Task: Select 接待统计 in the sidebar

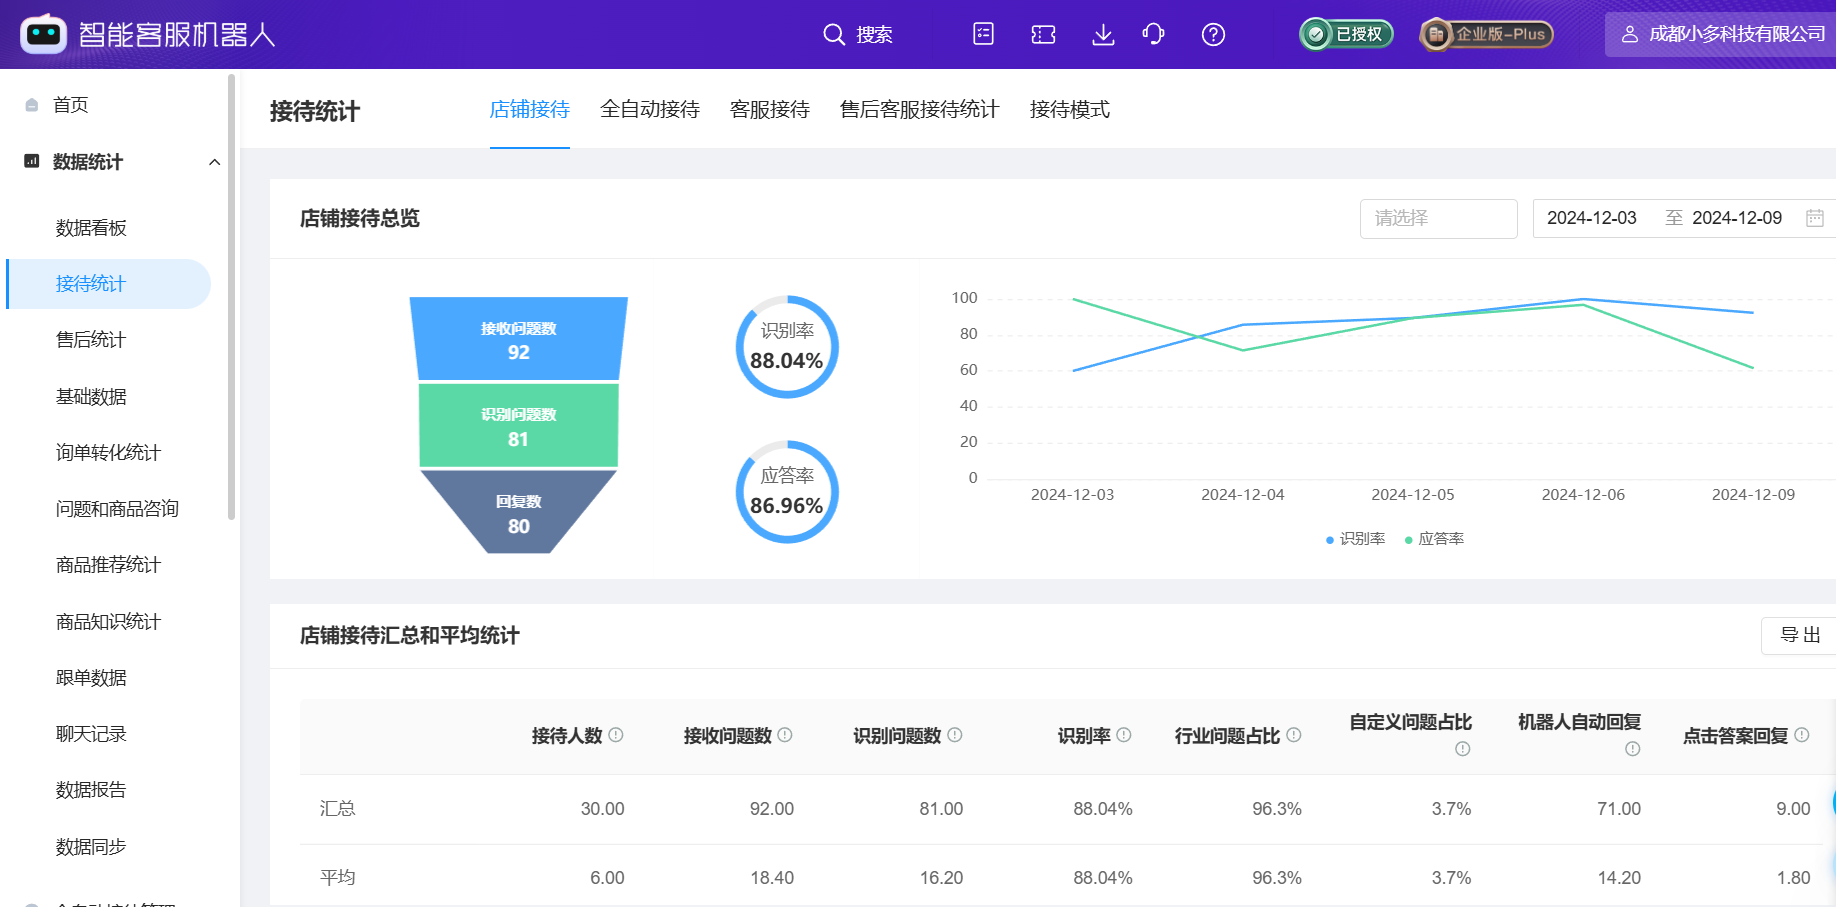Action: pos(108,284)
